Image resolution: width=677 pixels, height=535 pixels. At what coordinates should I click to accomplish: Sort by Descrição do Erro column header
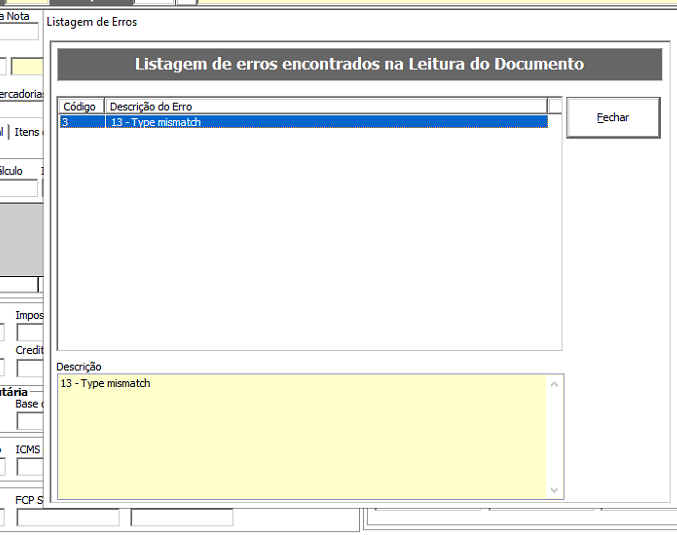(326, 106)
